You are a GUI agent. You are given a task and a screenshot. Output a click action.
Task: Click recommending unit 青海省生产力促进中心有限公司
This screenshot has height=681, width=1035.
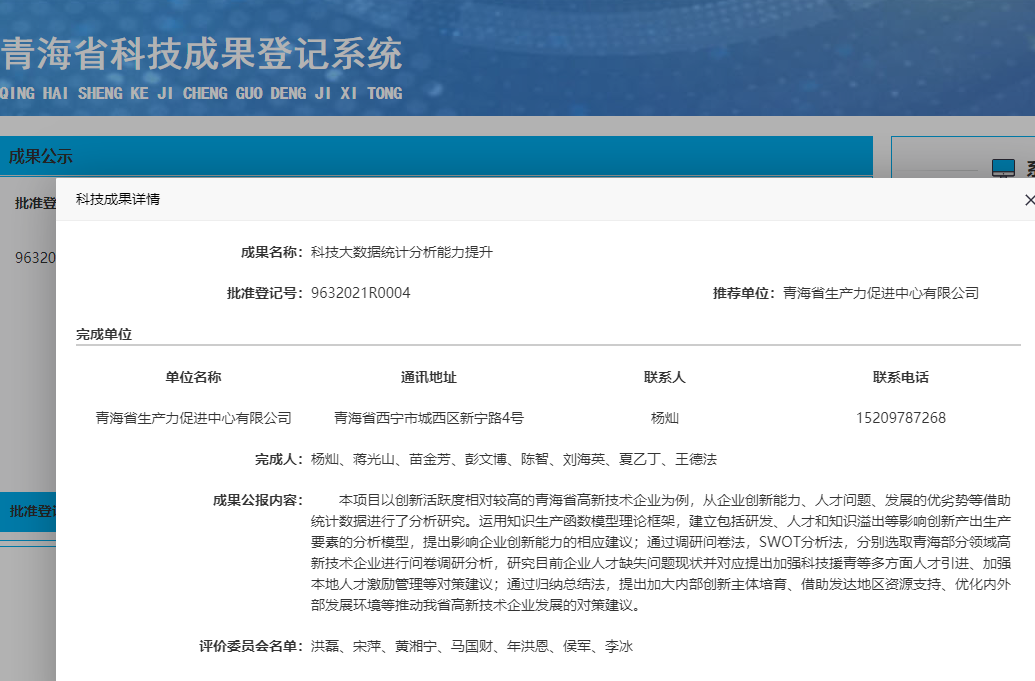880,293
